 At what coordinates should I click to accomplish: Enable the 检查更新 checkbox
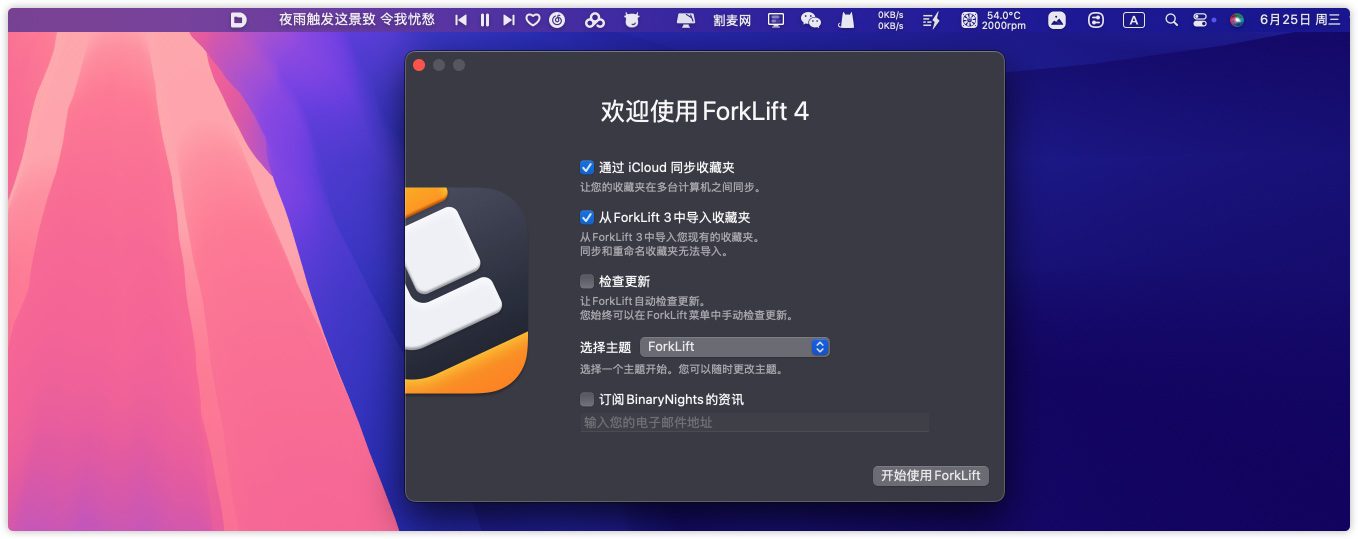[x=587, y=281]
